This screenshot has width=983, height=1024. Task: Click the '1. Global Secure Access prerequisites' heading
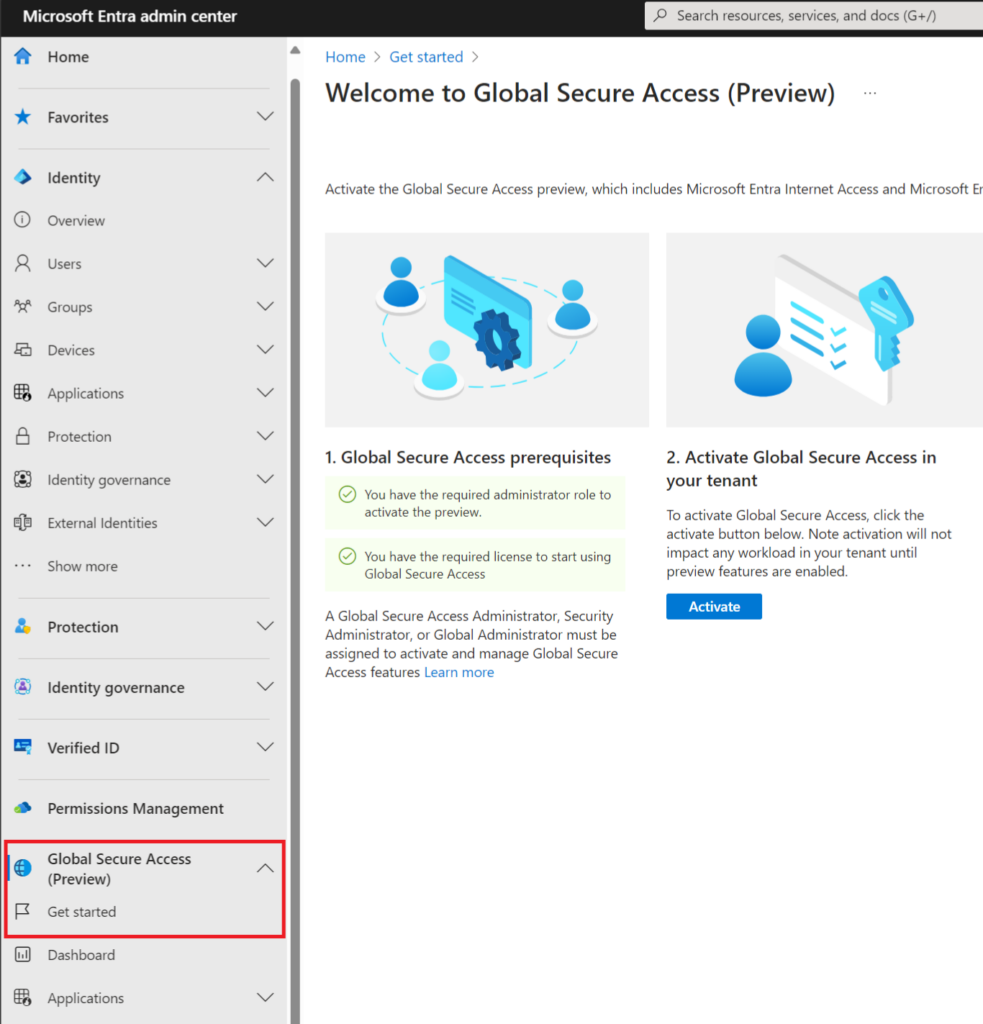[468, 457]
